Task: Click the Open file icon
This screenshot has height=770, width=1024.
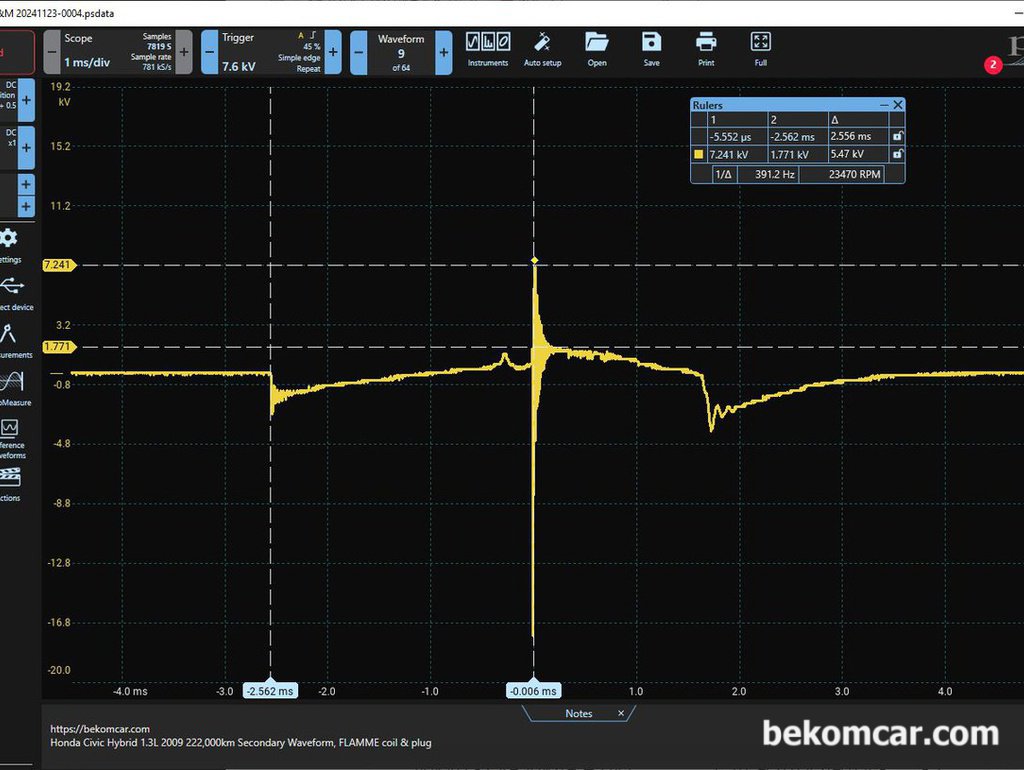Action: click(596, 50)
